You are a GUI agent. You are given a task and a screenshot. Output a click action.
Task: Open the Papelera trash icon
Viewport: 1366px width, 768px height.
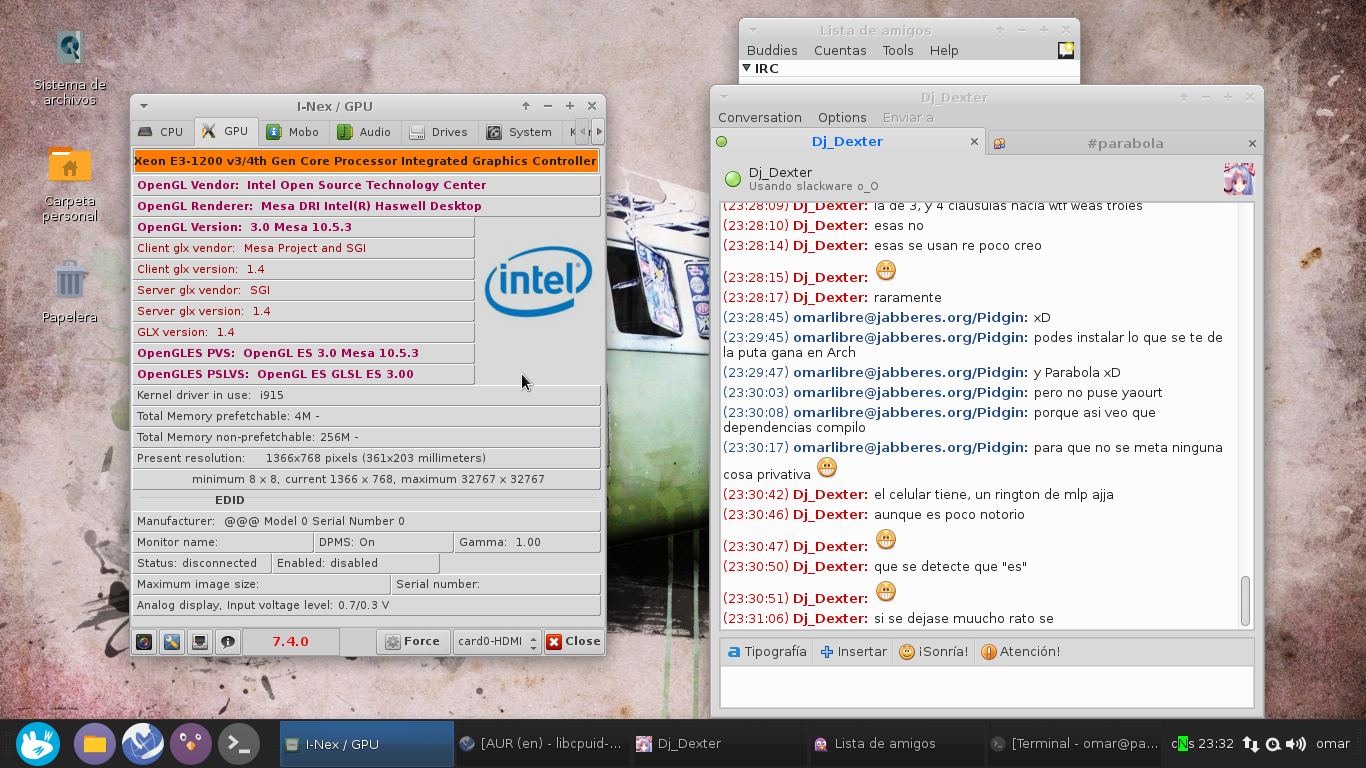(70, 291)
